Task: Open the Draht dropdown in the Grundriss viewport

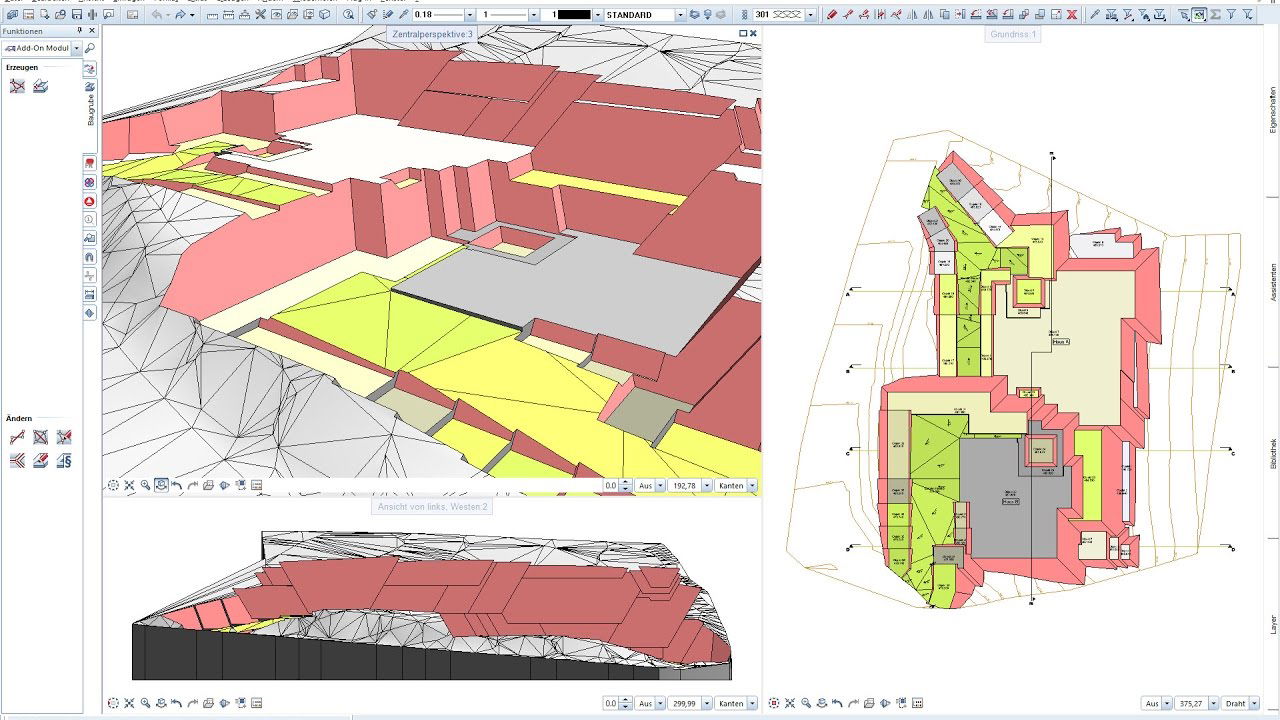Action: pyautogui.click(x=1256, y=703)
